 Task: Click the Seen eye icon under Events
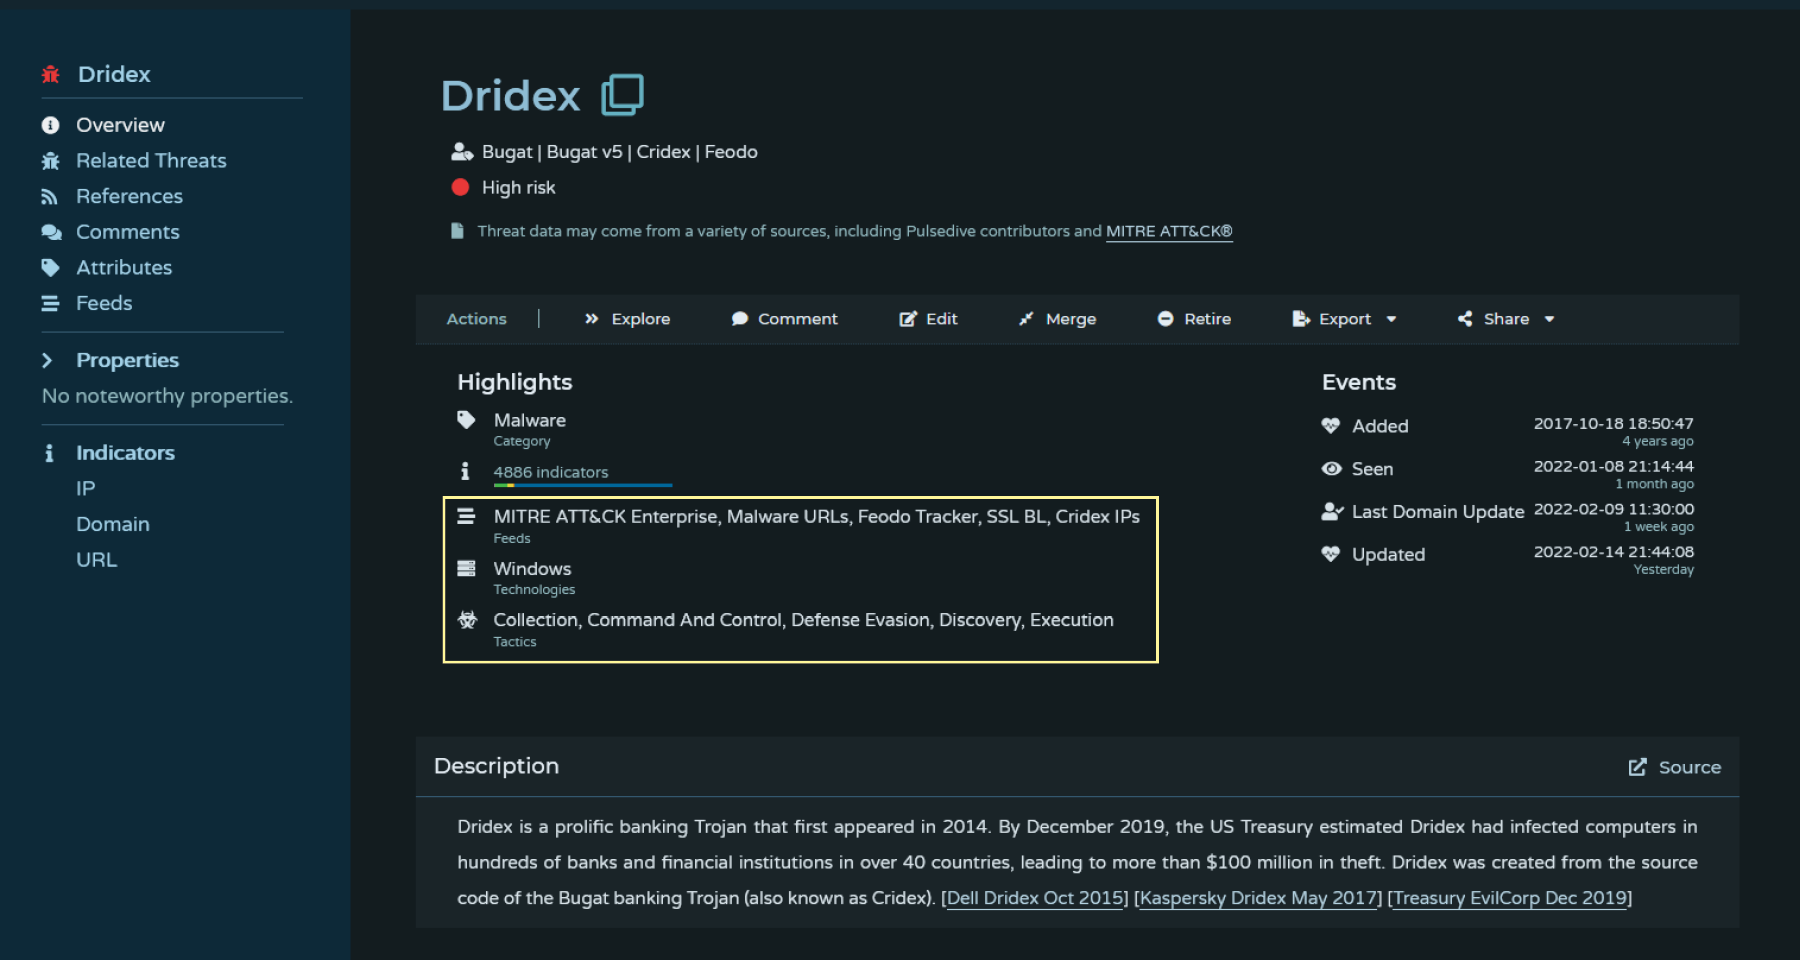point(1331,469)
